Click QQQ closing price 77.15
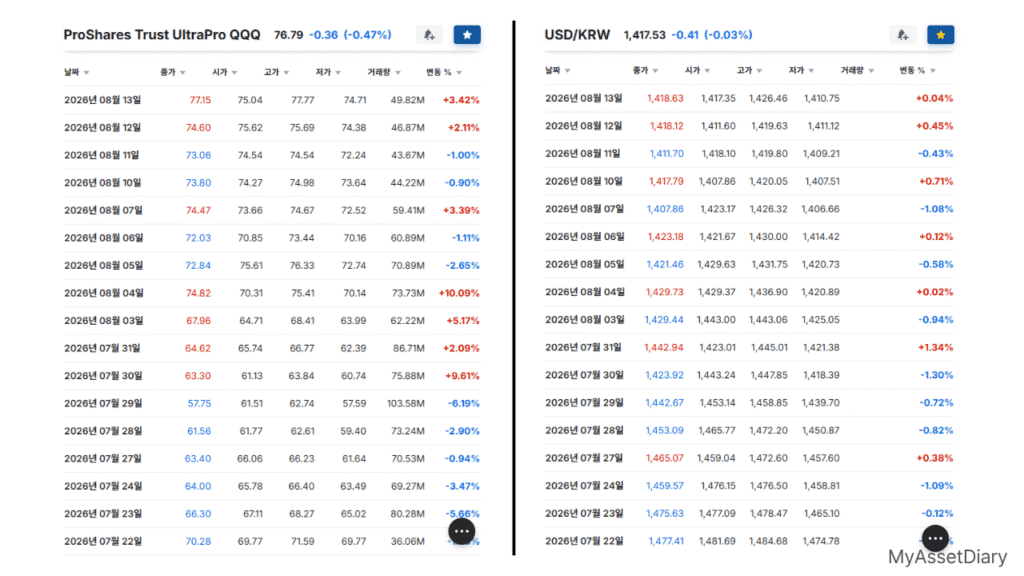Viewport: 1024px width, 576px height. 200,100
